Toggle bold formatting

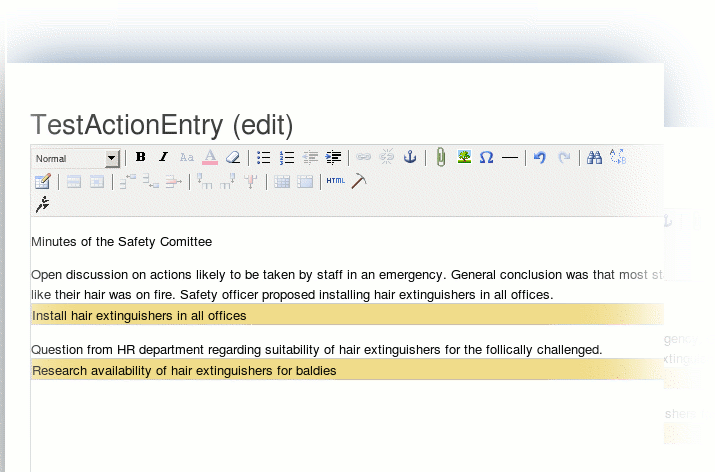pyautogui.click(x=141, y=157)
